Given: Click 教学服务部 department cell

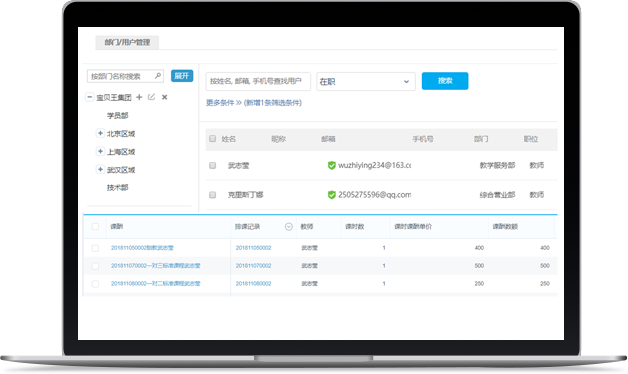Looking at the screenshot, I should click(x=497, y=165).
